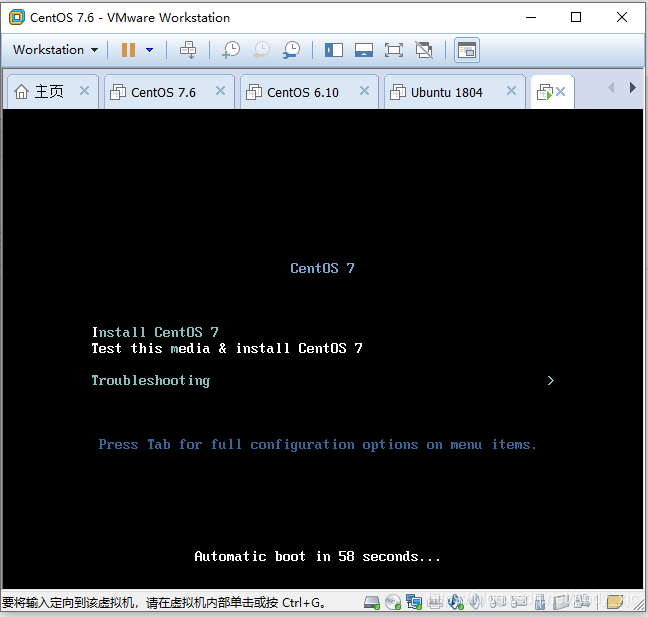Viewport: 648px width, 617px height.
Task: Send Ctrl+Alt+Del to the VM
Action: pyautogui.click(x=188, y=50)
